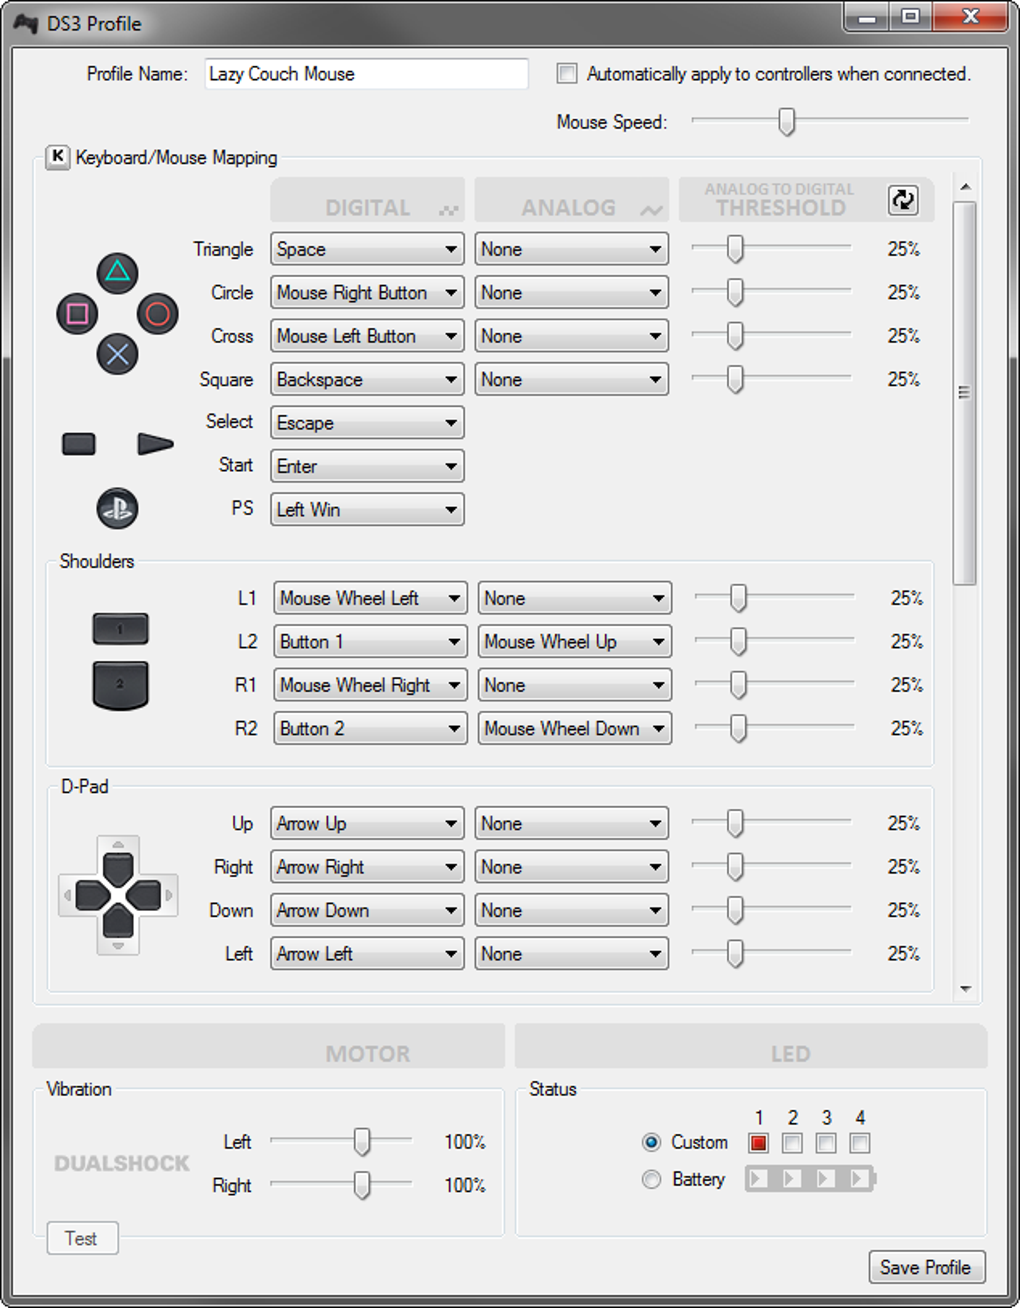Click the PS button icon
The image size is (1020, 1308).
117,508
